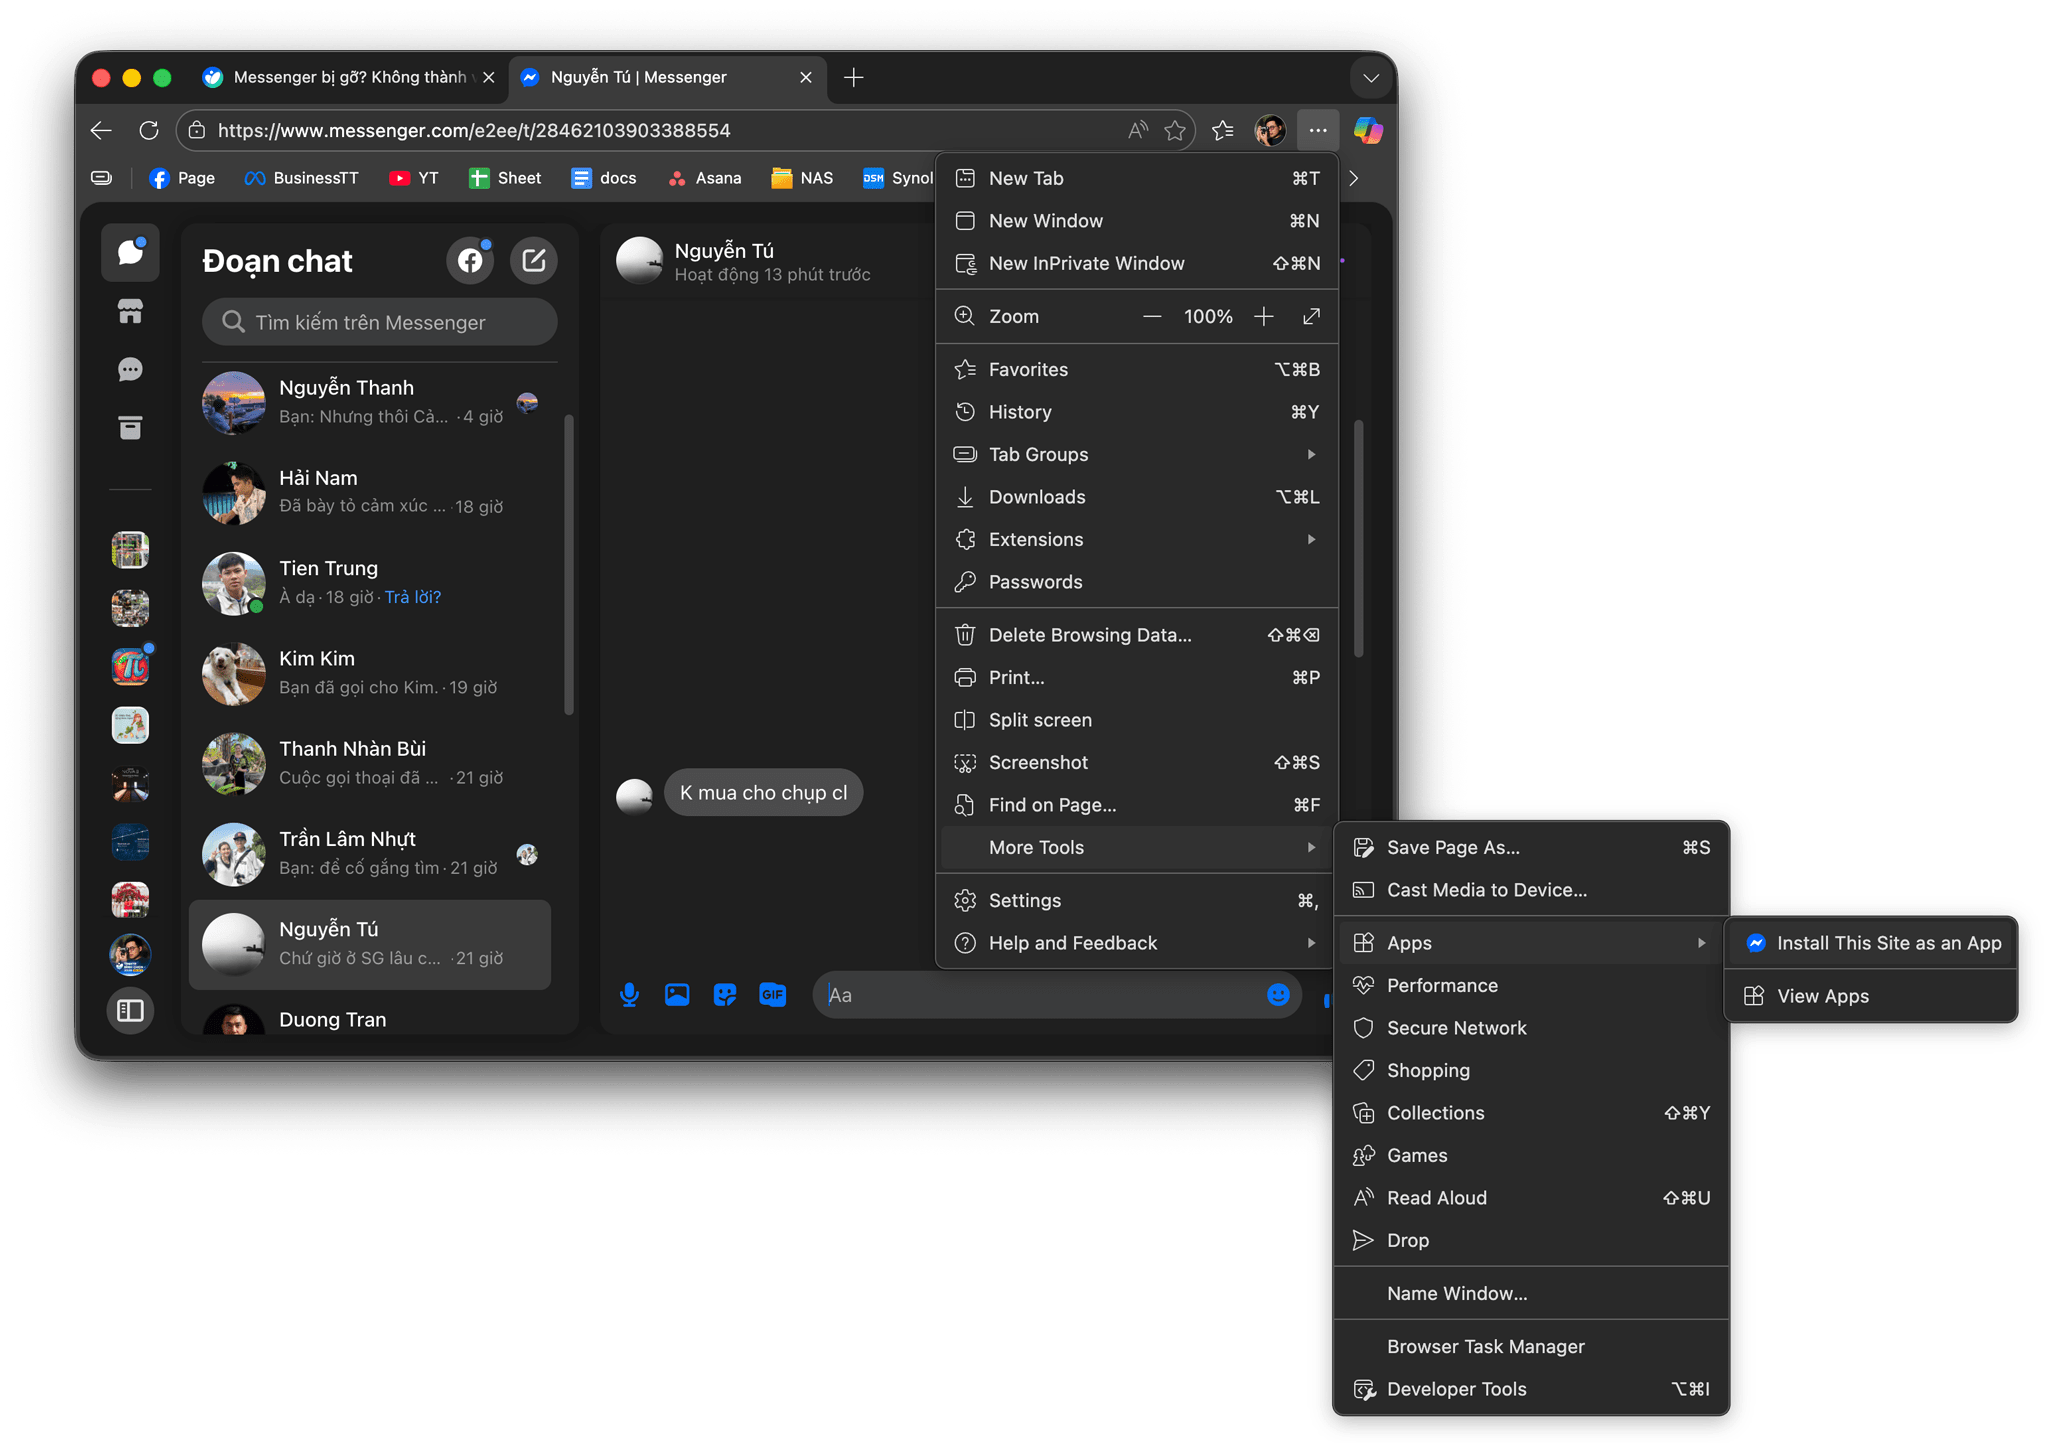
Task: Start a new chat with the compose icon
Action: pyautogui.click(x=533, y=260)
